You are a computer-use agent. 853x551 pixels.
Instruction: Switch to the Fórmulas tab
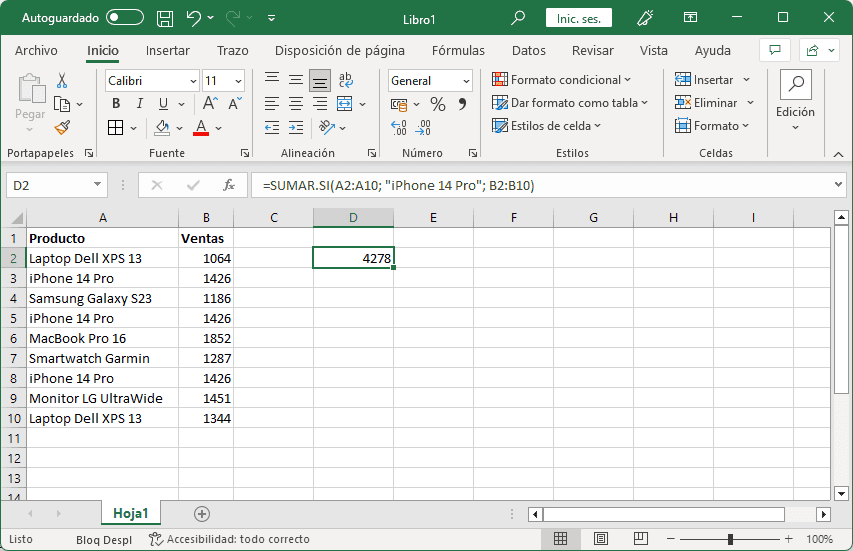pyautogui.click(x=458, y=51)
